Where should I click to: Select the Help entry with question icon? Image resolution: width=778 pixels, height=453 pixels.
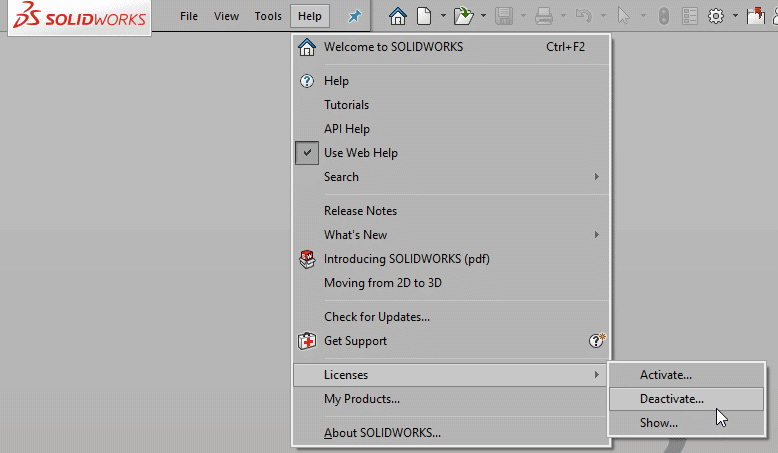pyautogui.click(x=451, y=81)
